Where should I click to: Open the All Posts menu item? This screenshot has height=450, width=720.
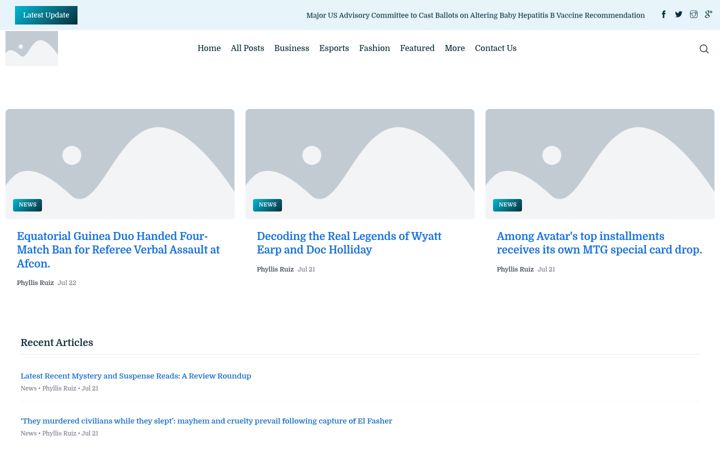[x=247, y=48]
